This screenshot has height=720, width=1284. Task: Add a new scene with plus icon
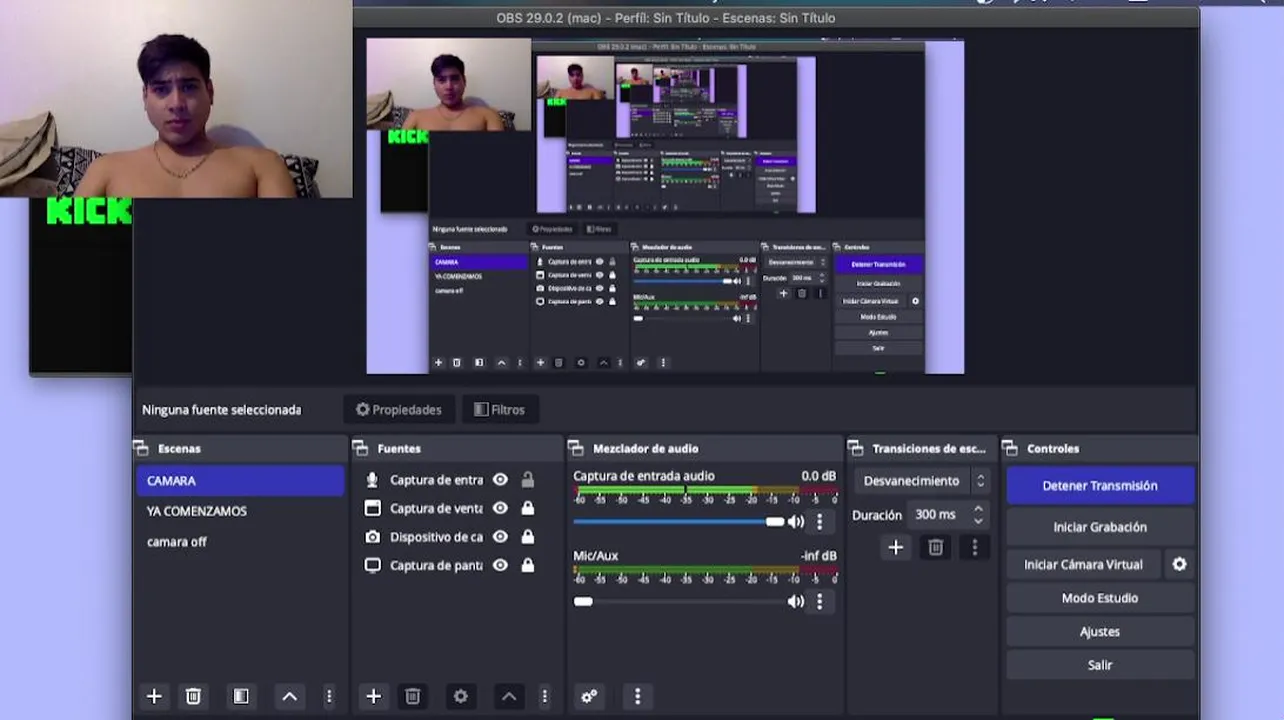tap(154, 696)
